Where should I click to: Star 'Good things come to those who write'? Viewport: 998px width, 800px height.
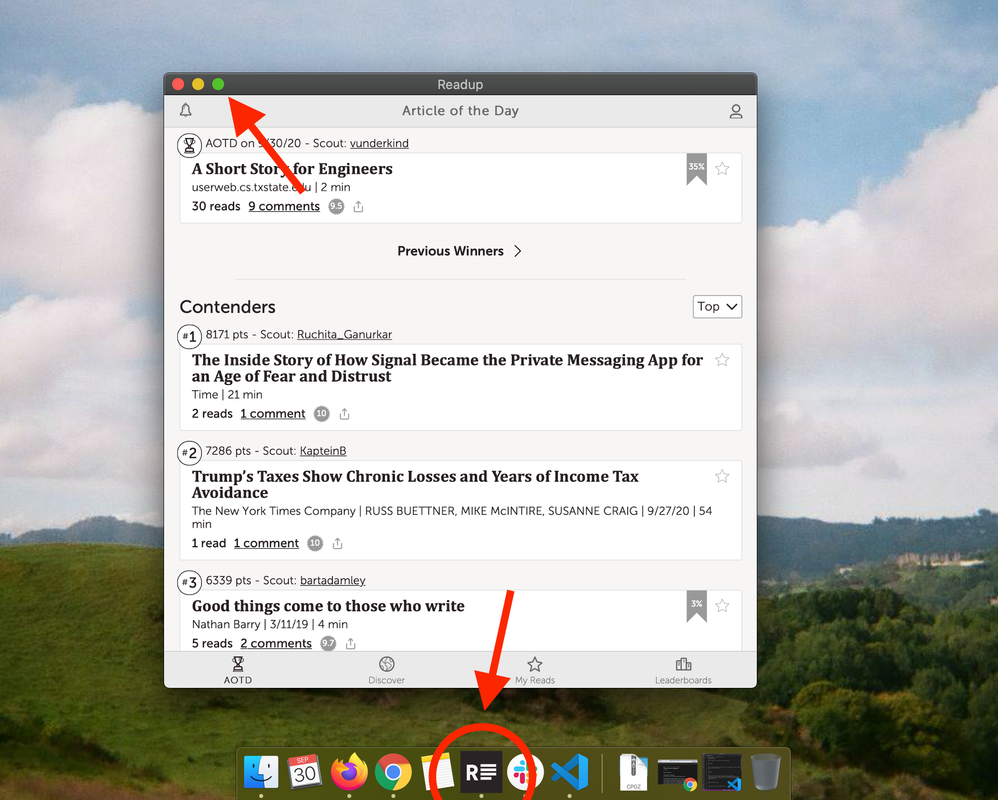coord(722,606)
